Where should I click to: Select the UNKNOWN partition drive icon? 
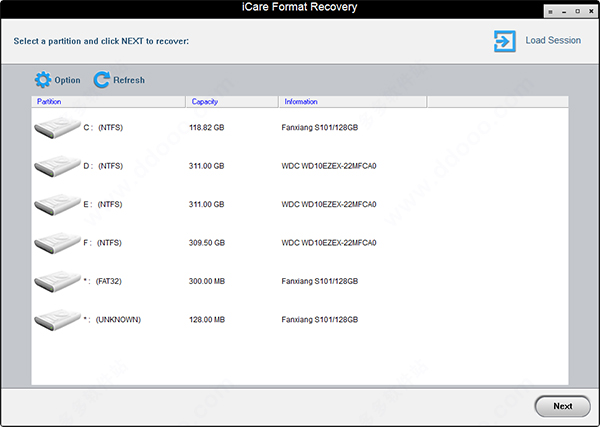57,320
